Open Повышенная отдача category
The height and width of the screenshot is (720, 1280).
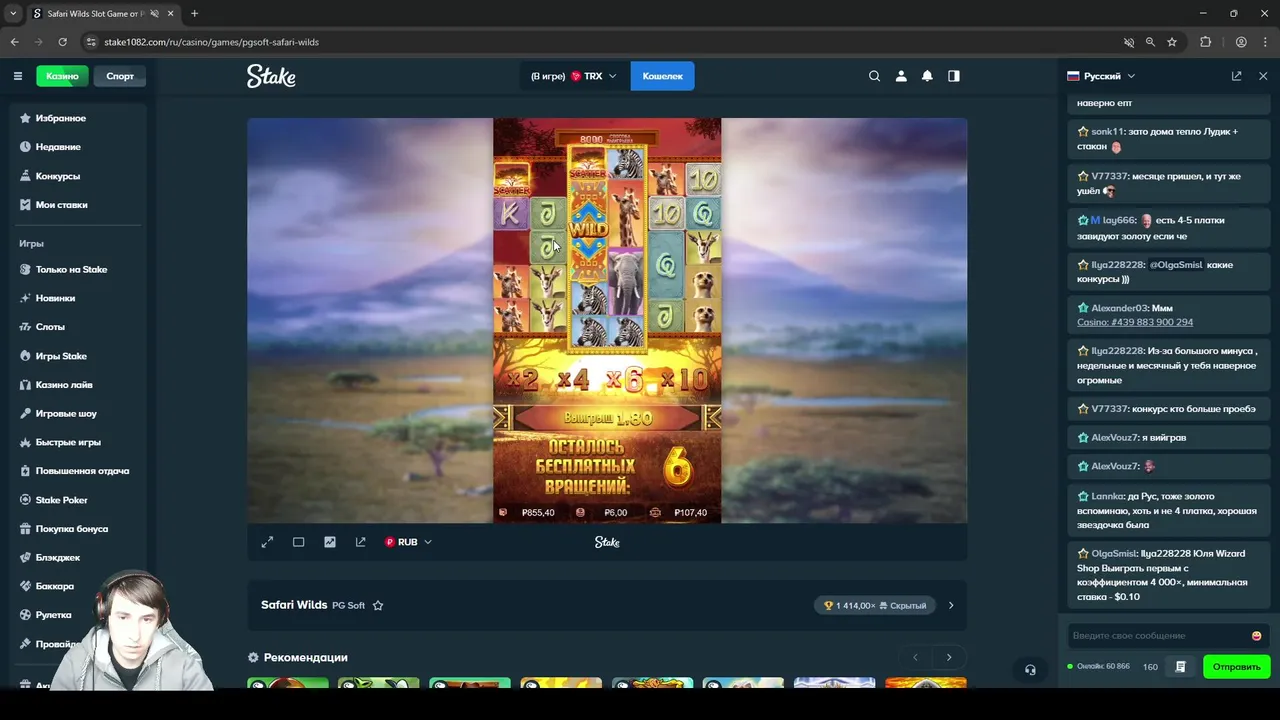[82, 471]
